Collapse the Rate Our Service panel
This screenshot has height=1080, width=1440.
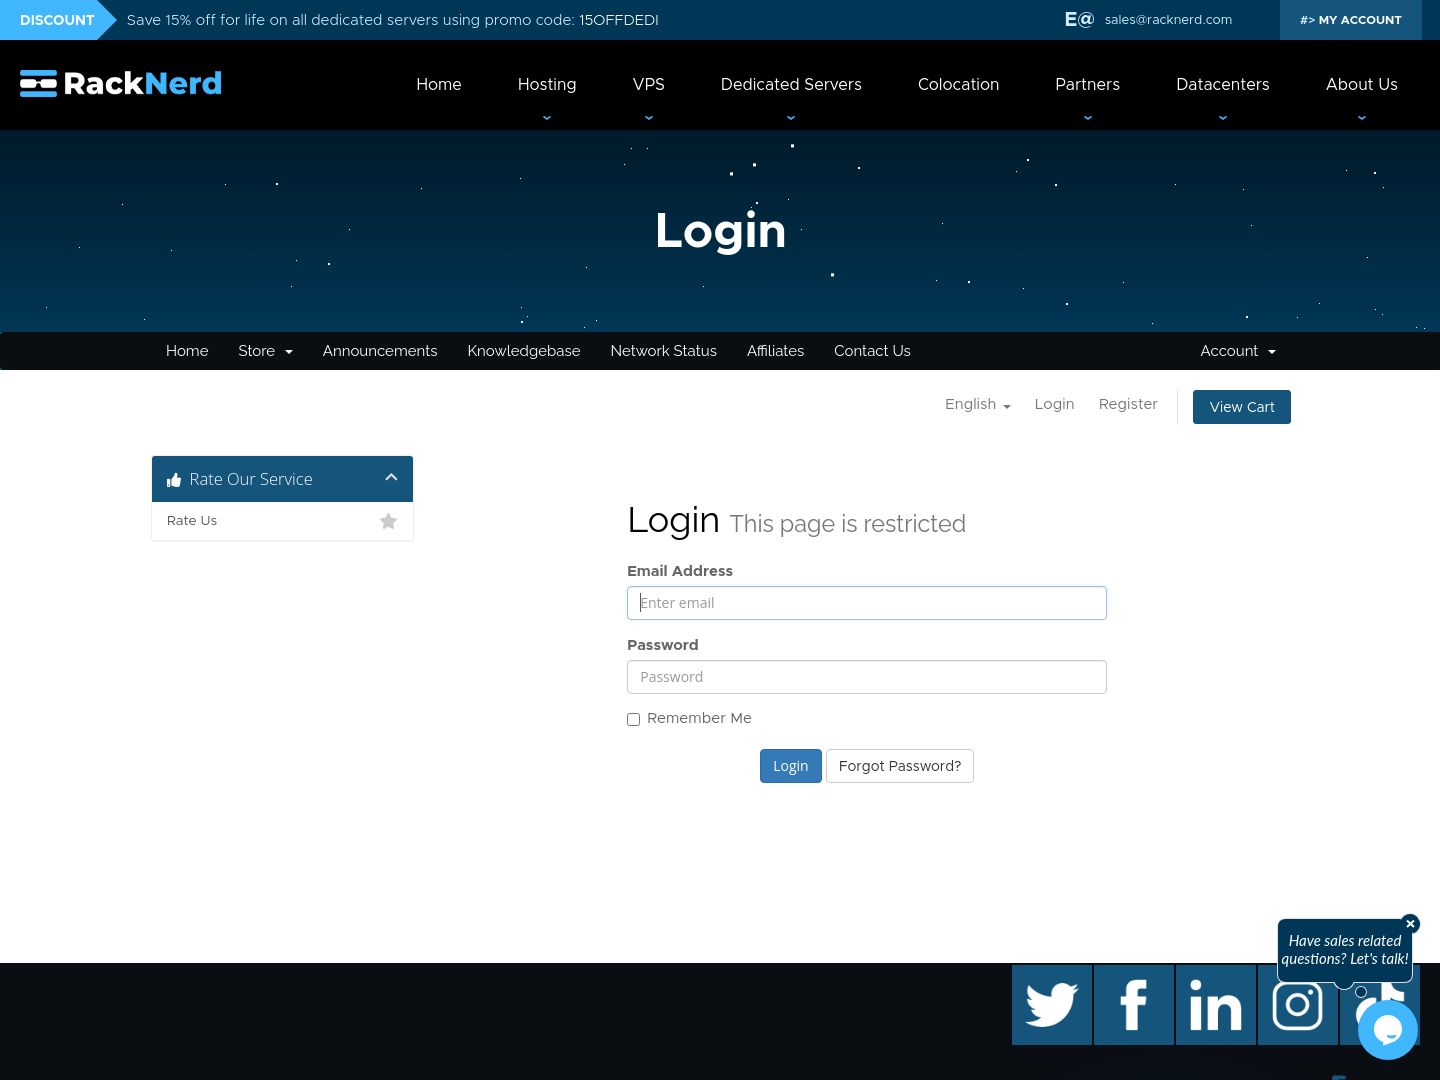click(x=391, y=478)
